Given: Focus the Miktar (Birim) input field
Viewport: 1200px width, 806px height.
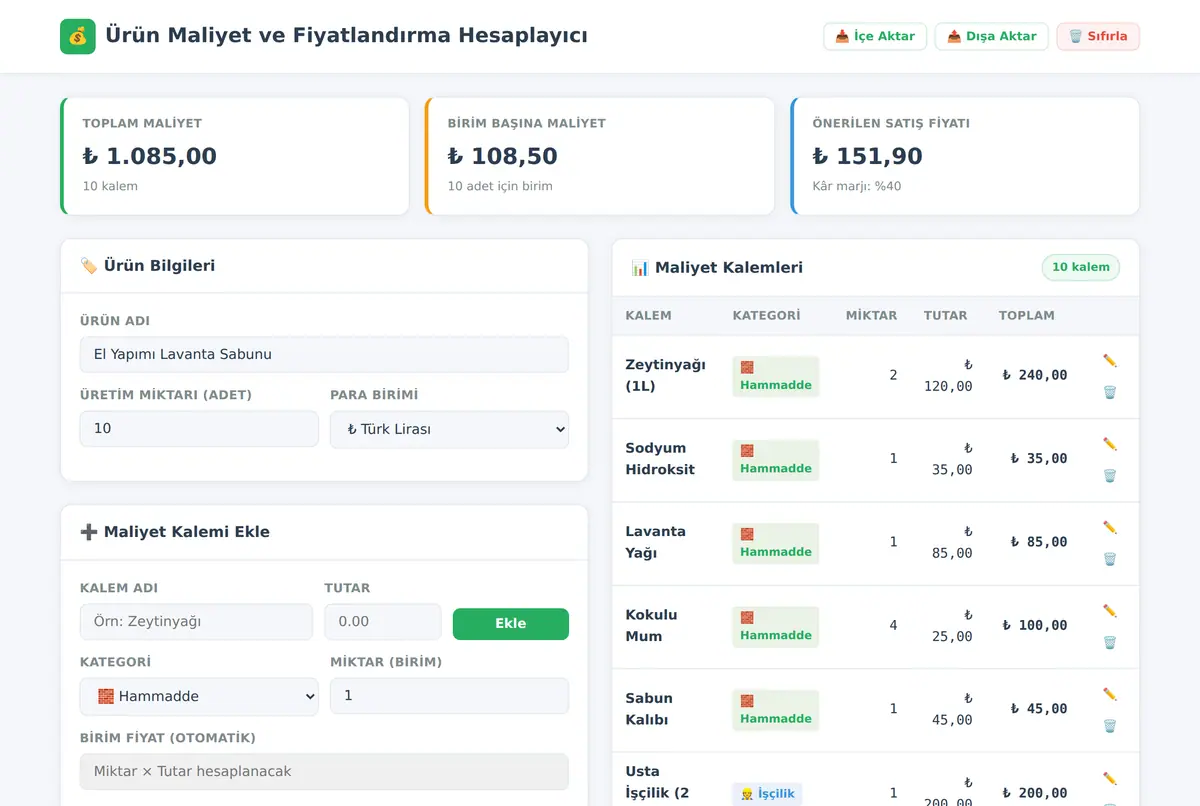Looking at the screenshot, I should click(449, 695).
